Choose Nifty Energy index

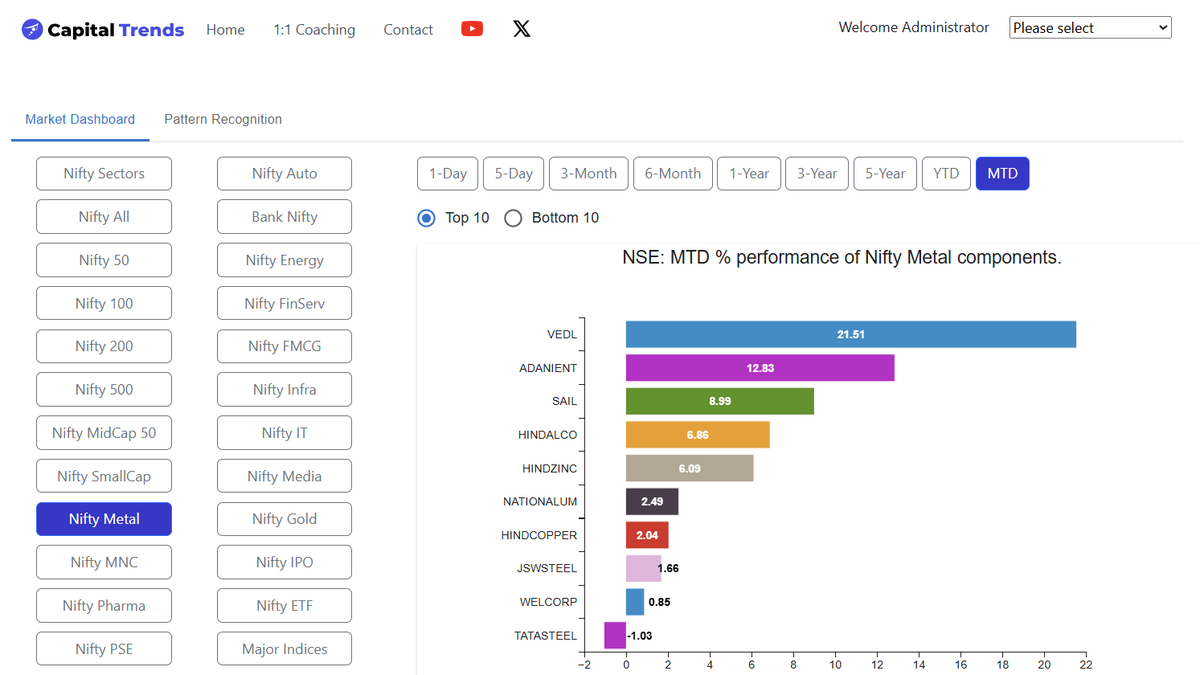click(x=285, y=260)
